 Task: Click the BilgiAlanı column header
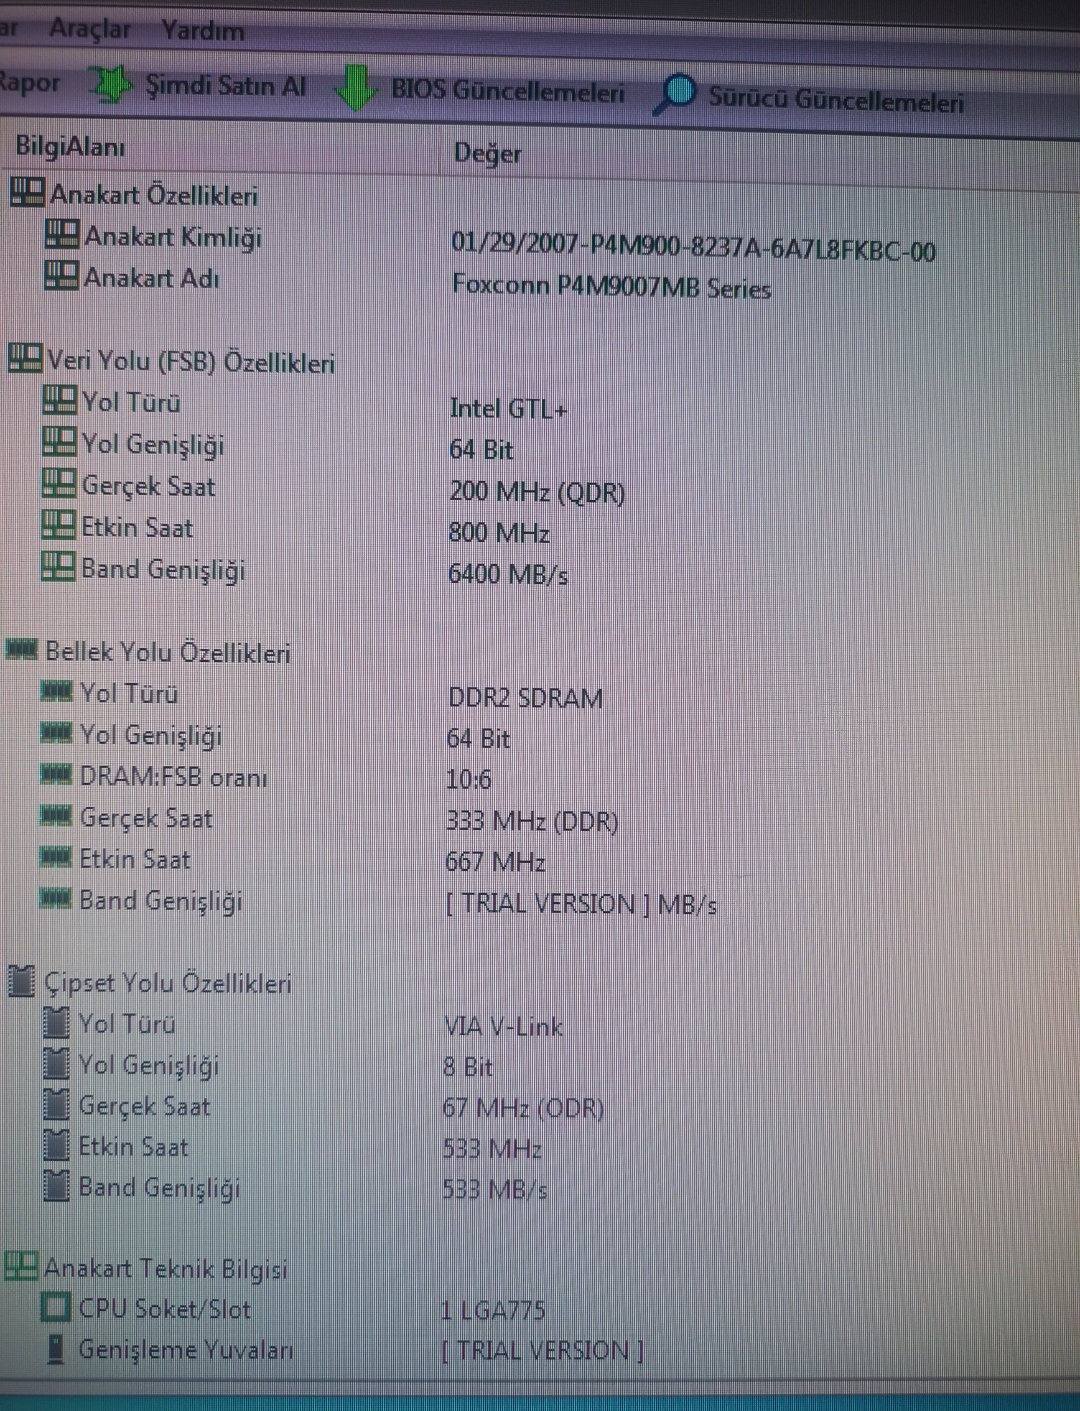click(x=70, y=147)
